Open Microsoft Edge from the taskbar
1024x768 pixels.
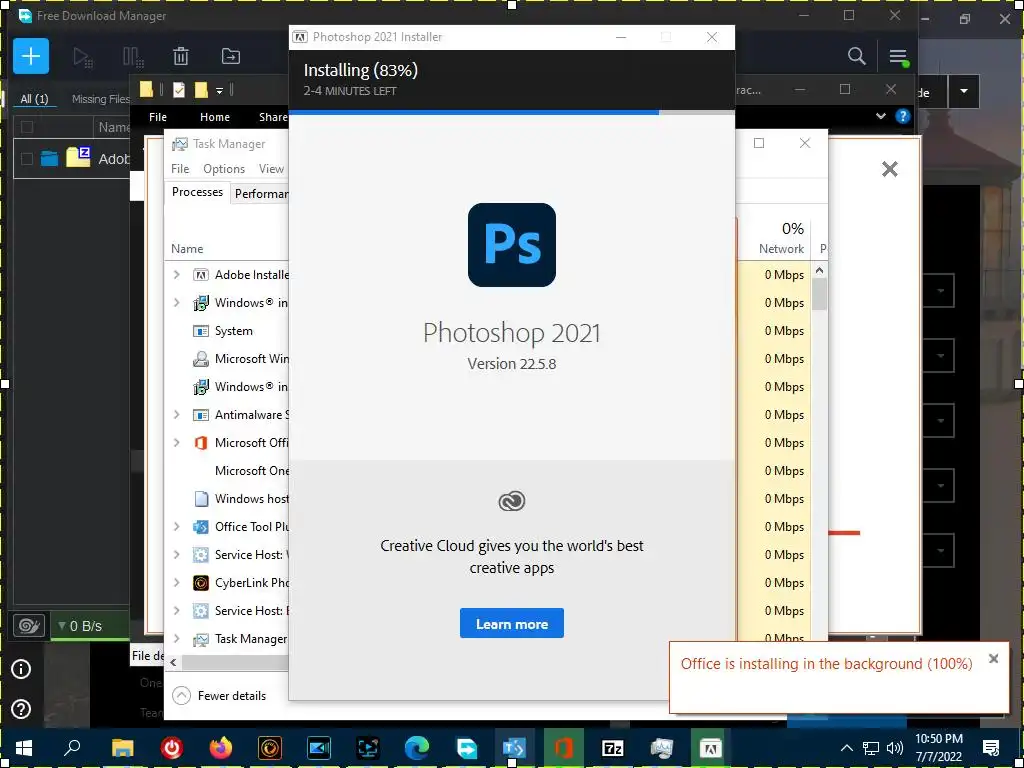pos(417,748)
